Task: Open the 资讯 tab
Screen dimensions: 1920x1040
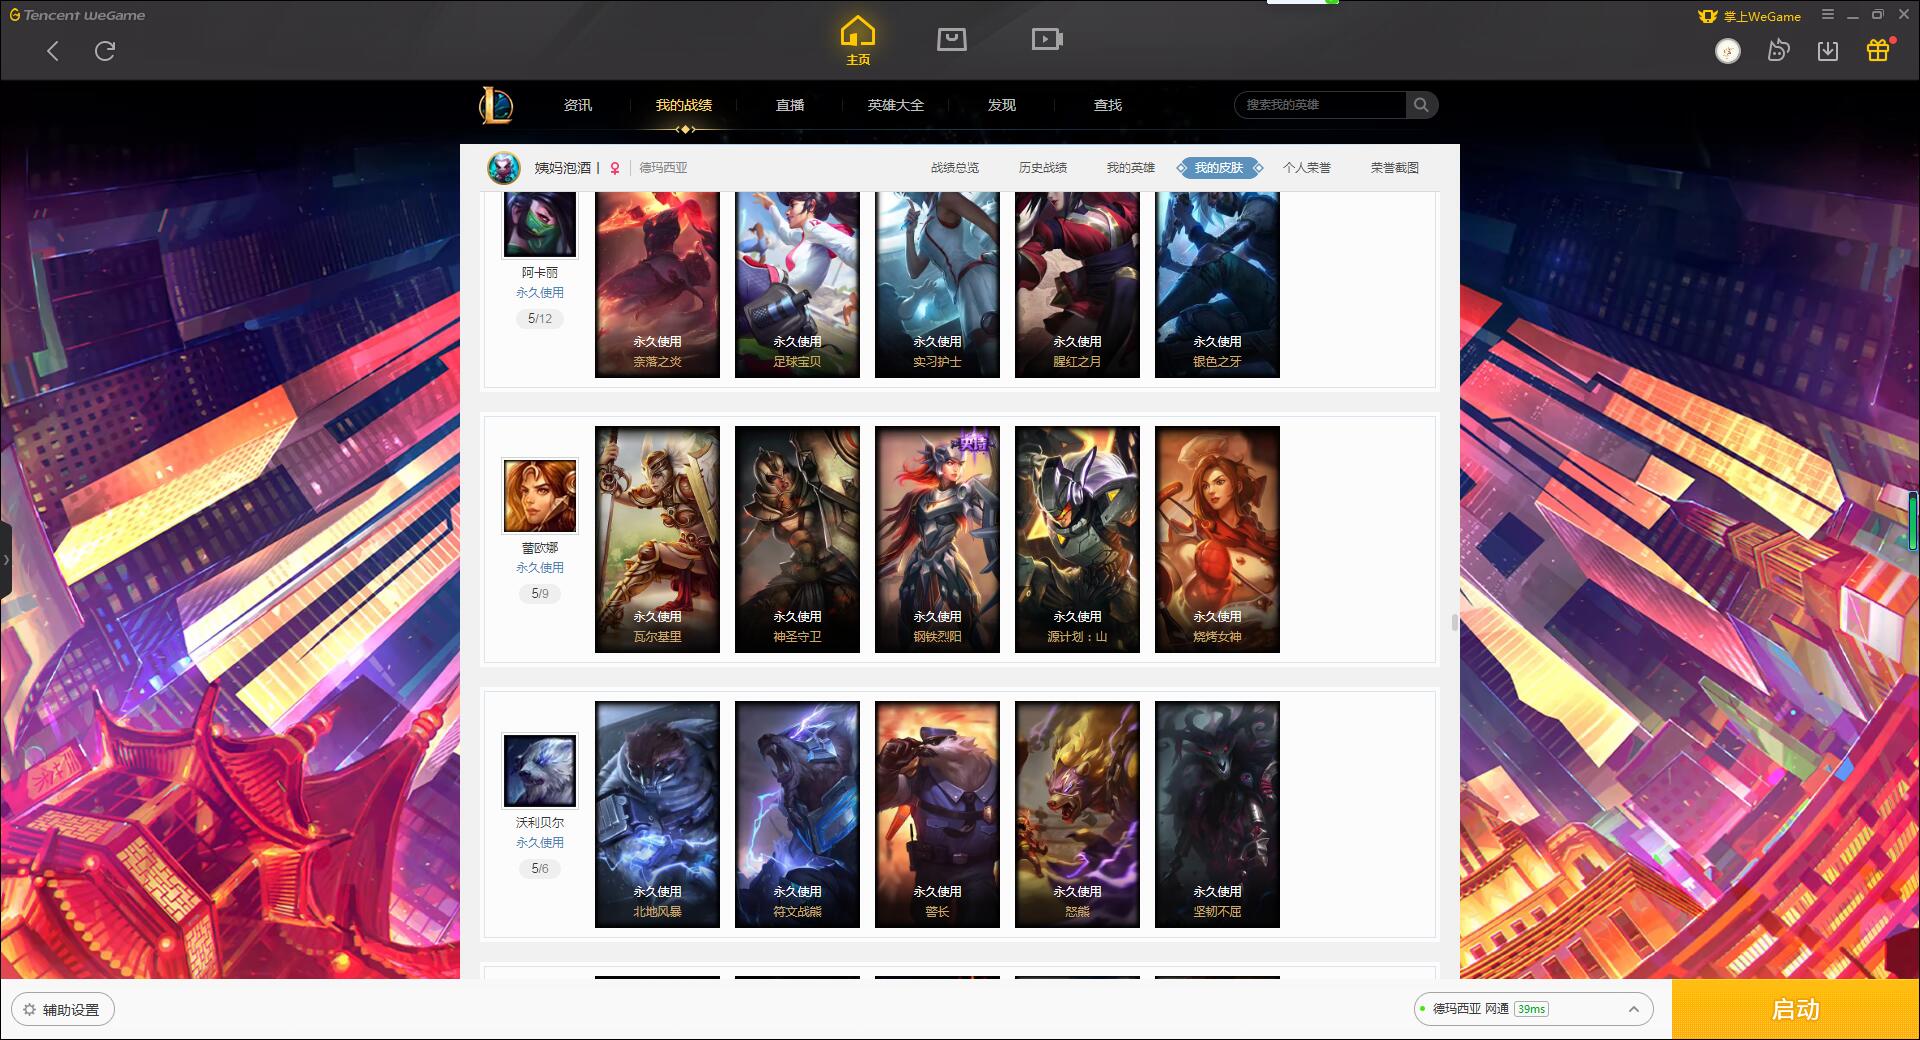Action: 578,105
